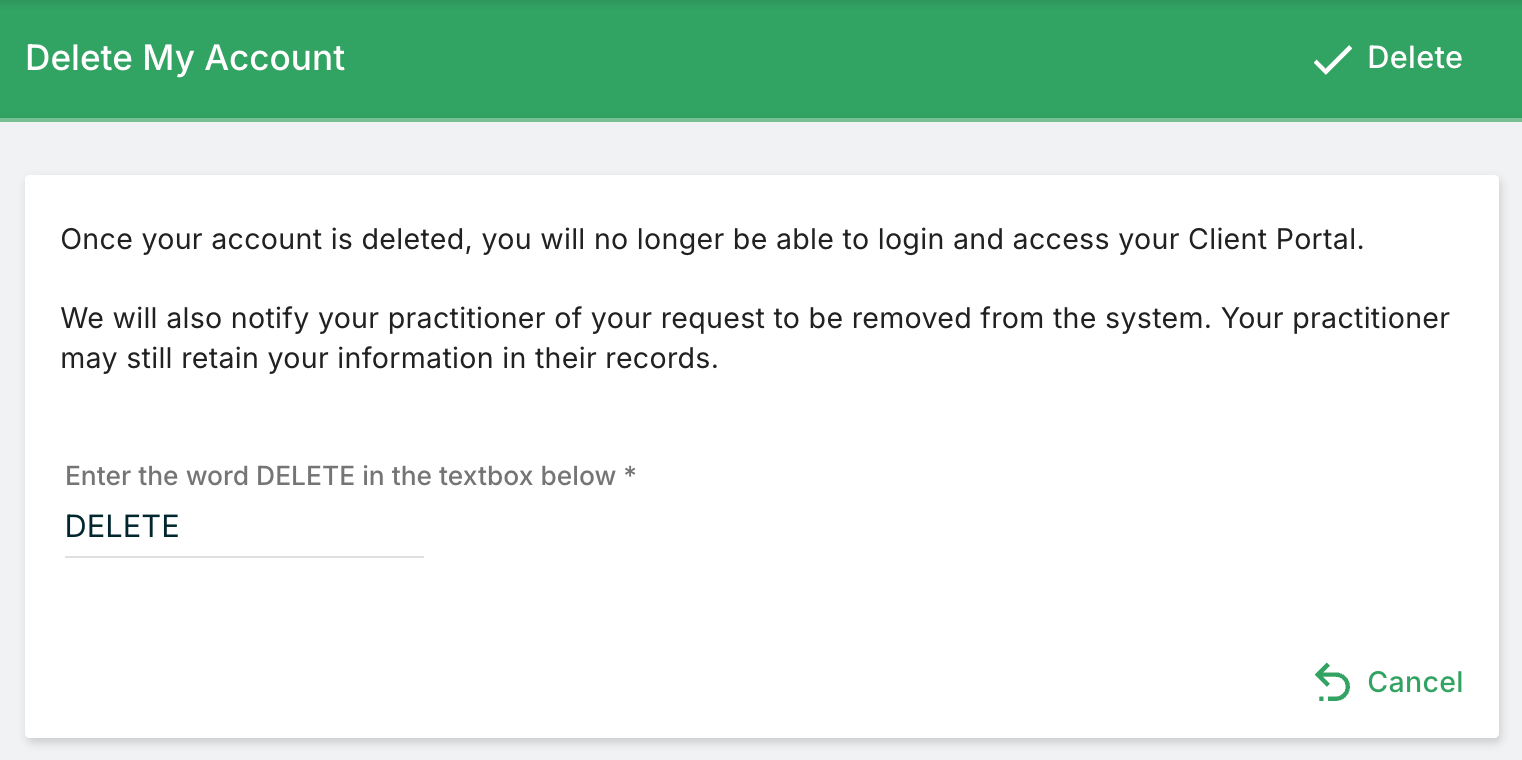The width and height of the screenshot is (1522, 760).
Task: Click the required asterisk after "textbox below"
Action: click(630, 475)
